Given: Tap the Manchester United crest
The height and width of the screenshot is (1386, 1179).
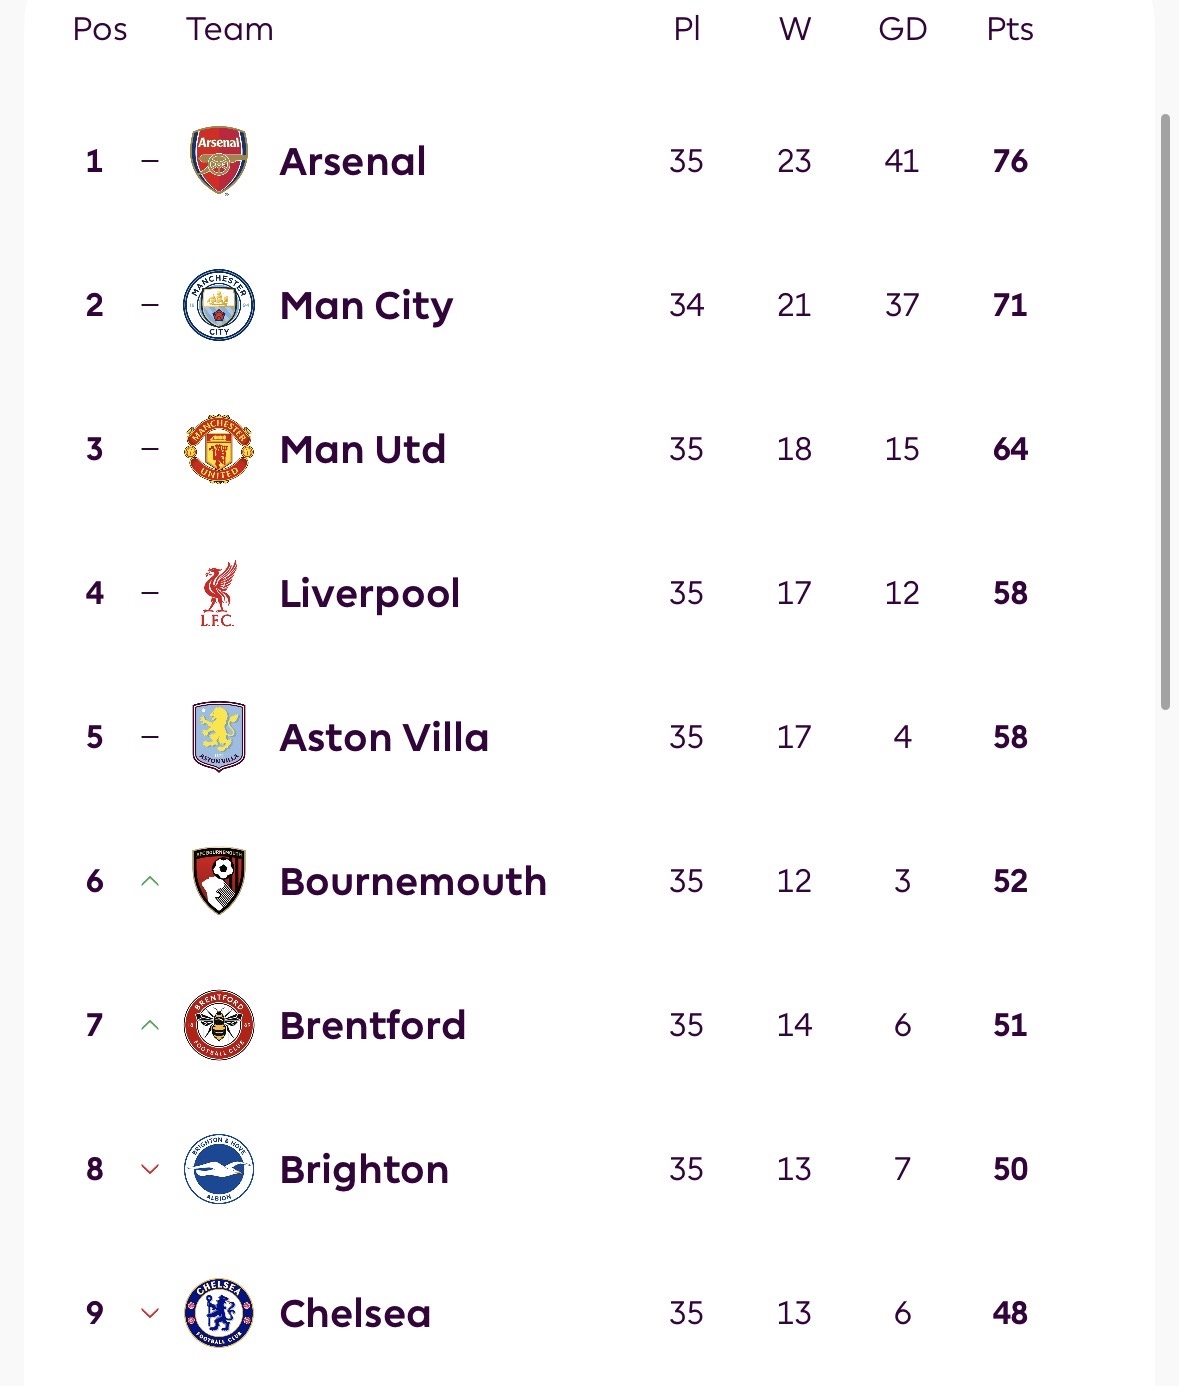Looking at the screenshot, I should pyautogui.click(x=219, y=449).
